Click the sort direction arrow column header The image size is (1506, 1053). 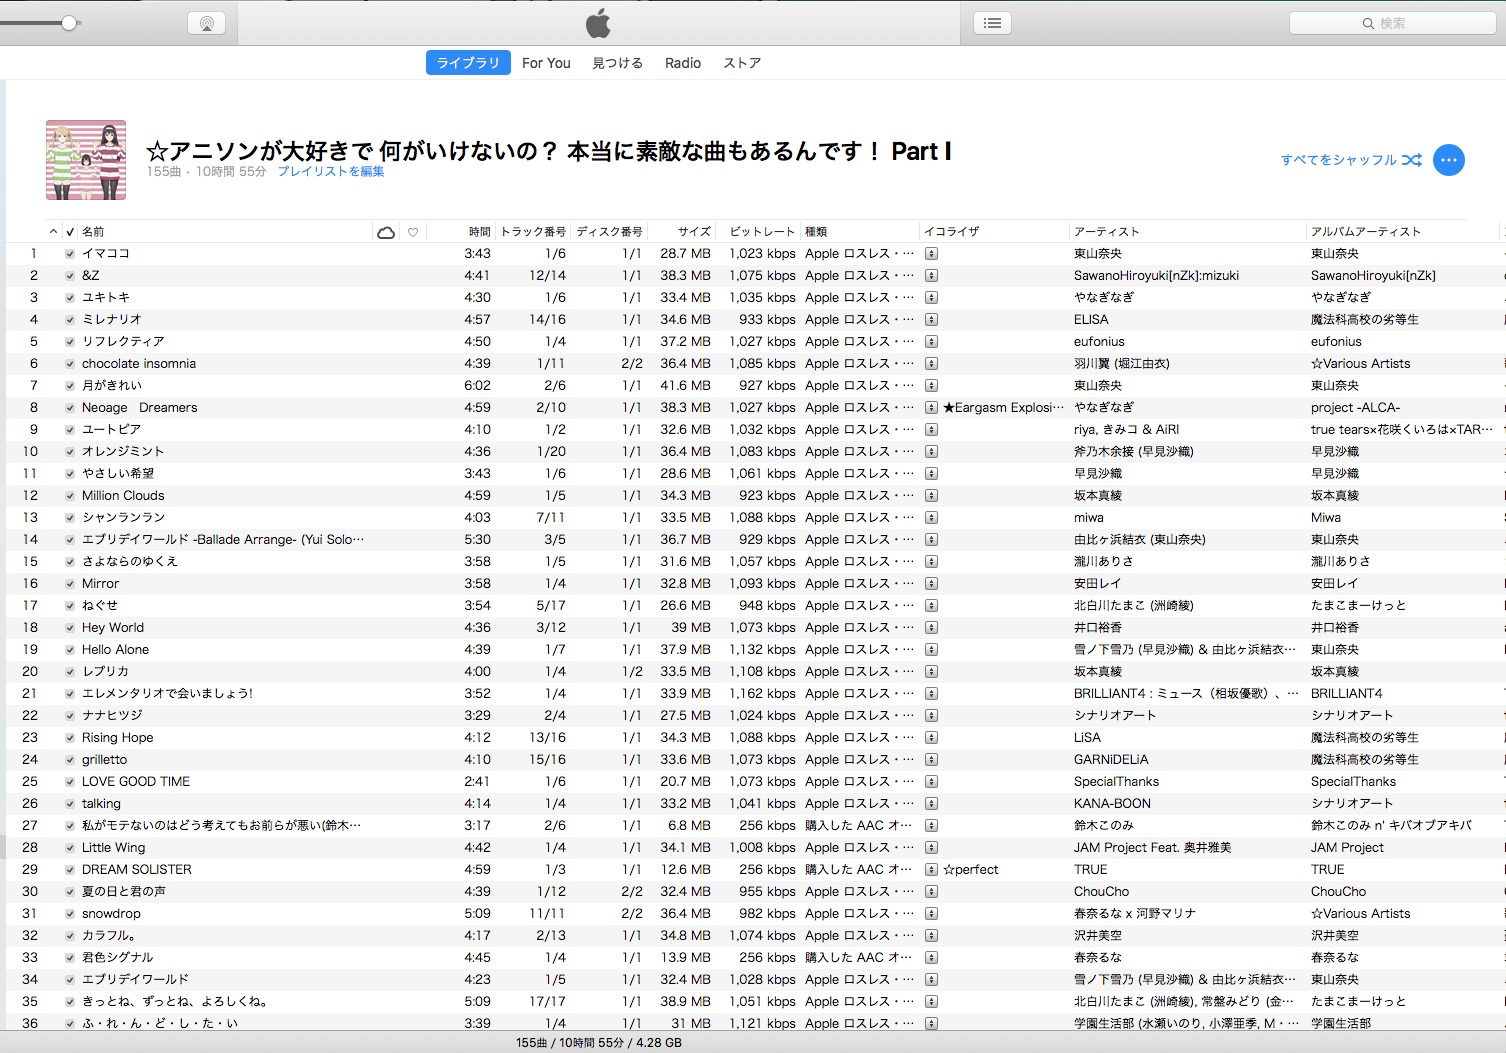(53, 232)
